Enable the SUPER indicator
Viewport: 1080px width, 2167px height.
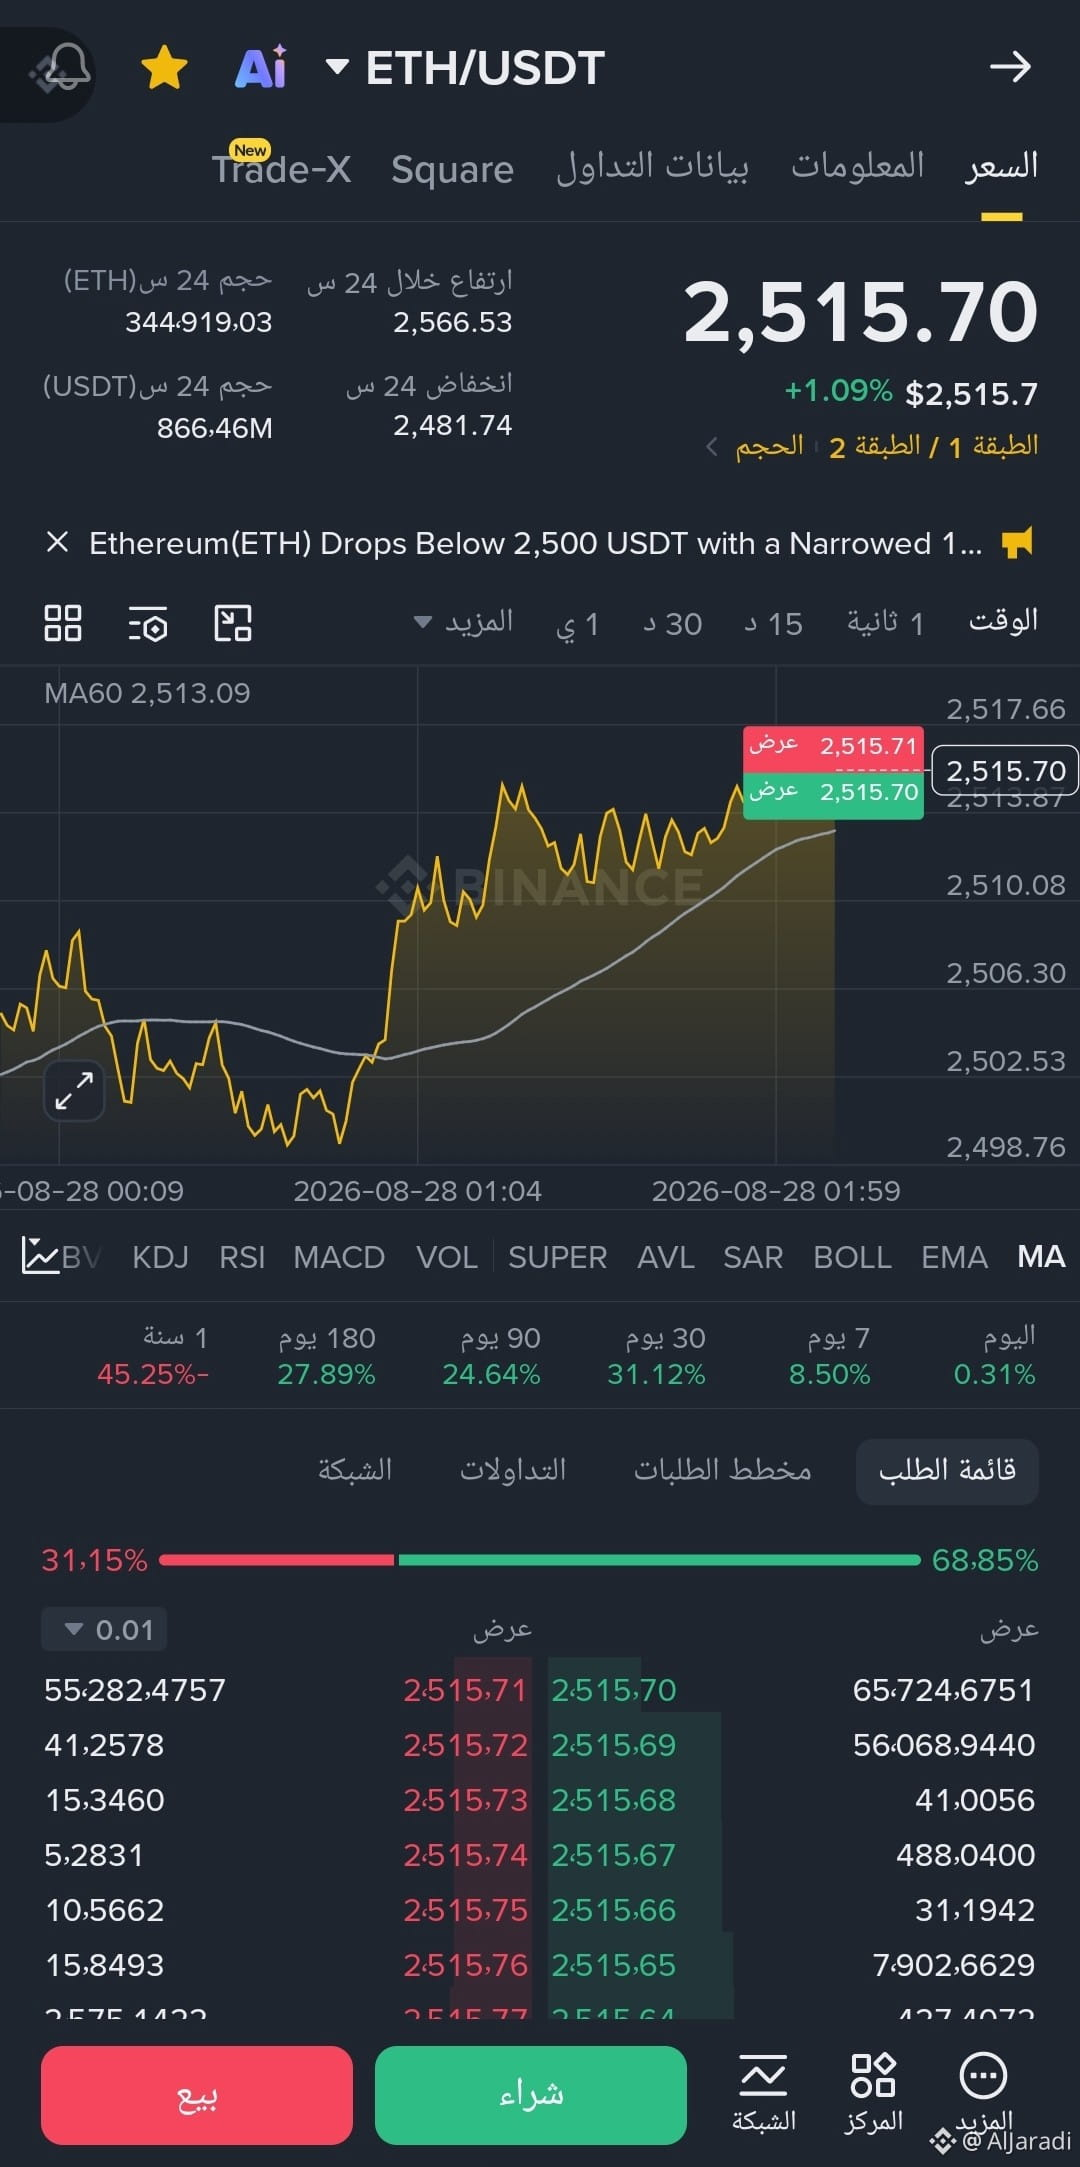pyautogui.click(x=557, y=1257)
